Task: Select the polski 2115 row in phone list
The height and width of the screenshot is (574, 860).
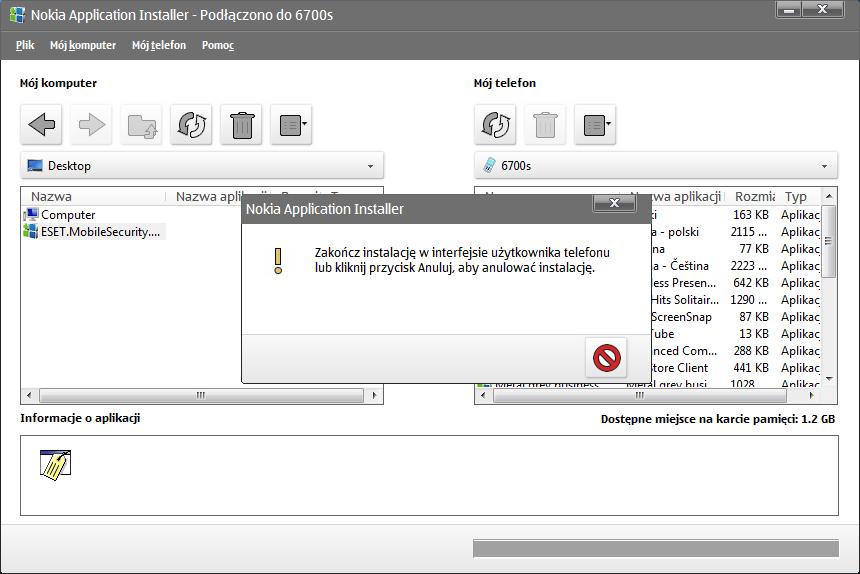Action: coord(735,232)
